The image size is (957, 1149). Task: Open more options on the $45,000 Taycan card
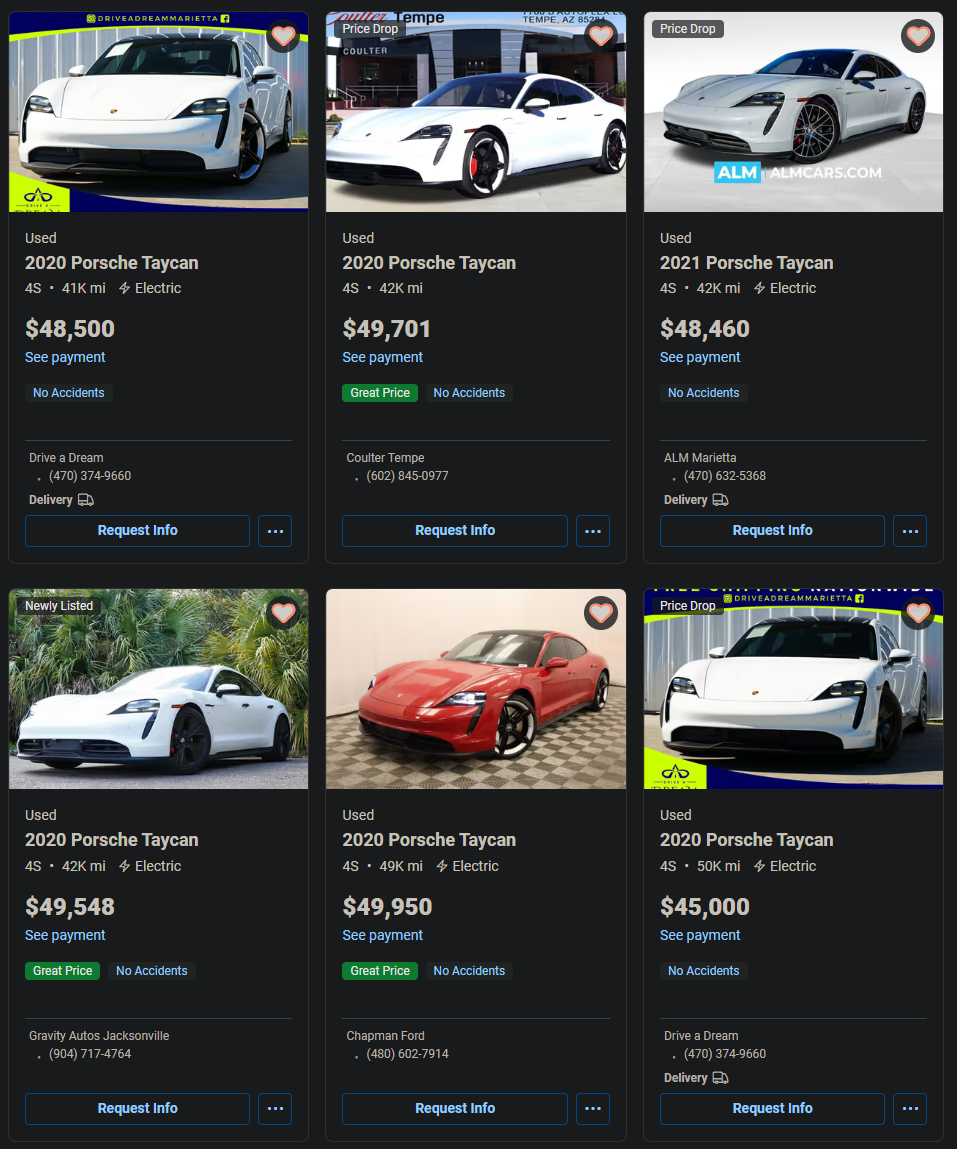click(910, 1109)
